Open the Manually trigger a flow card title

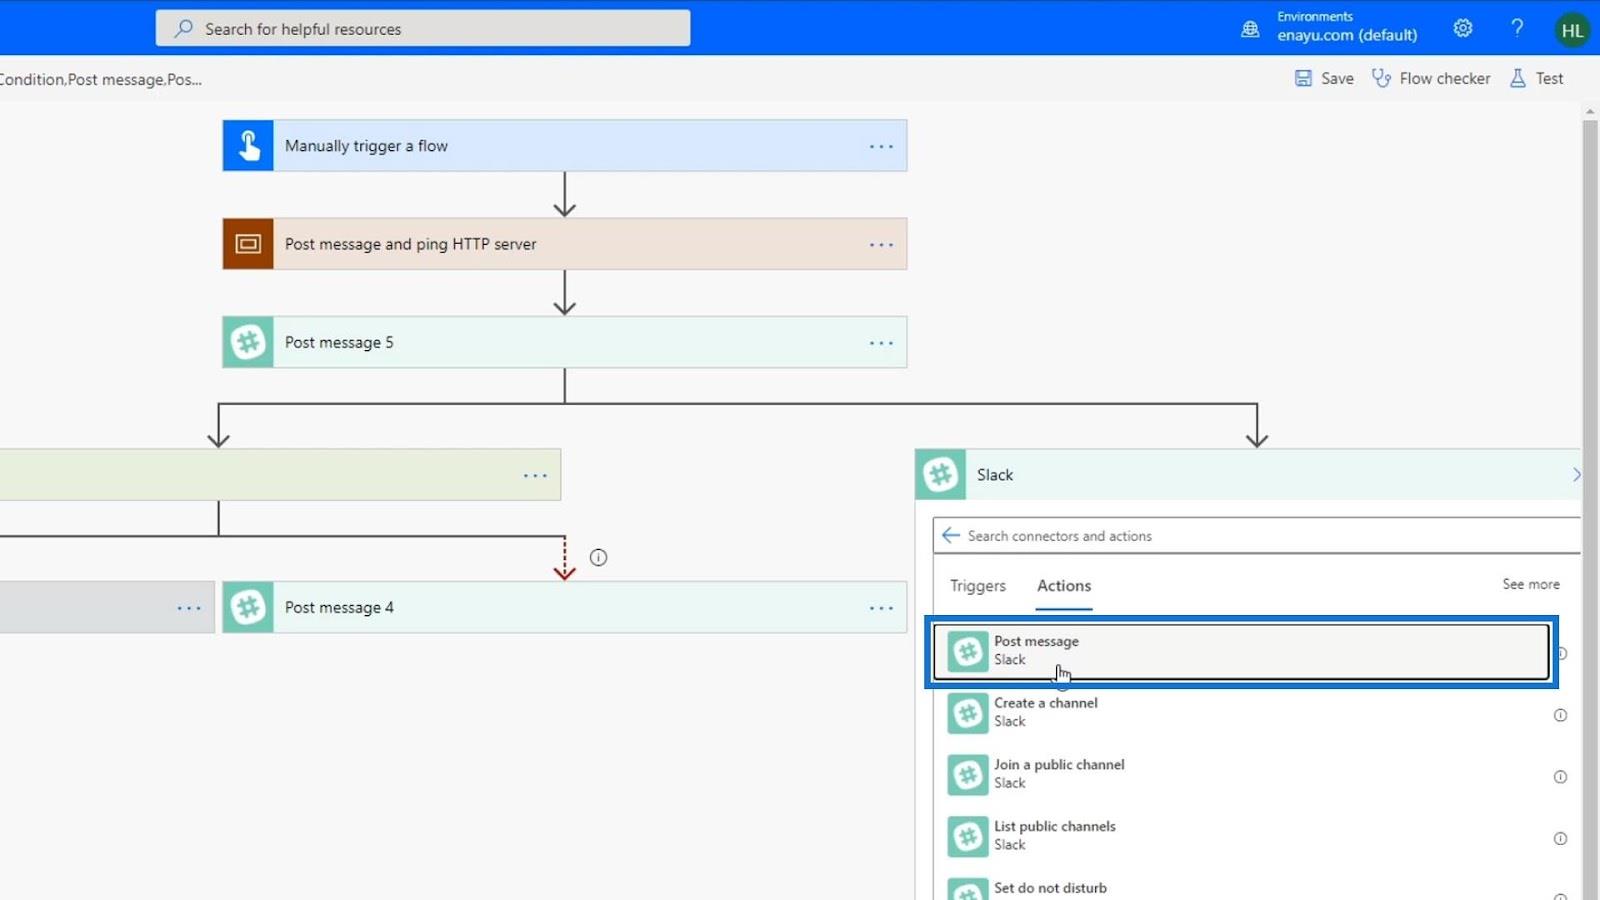tap(366, 146)
